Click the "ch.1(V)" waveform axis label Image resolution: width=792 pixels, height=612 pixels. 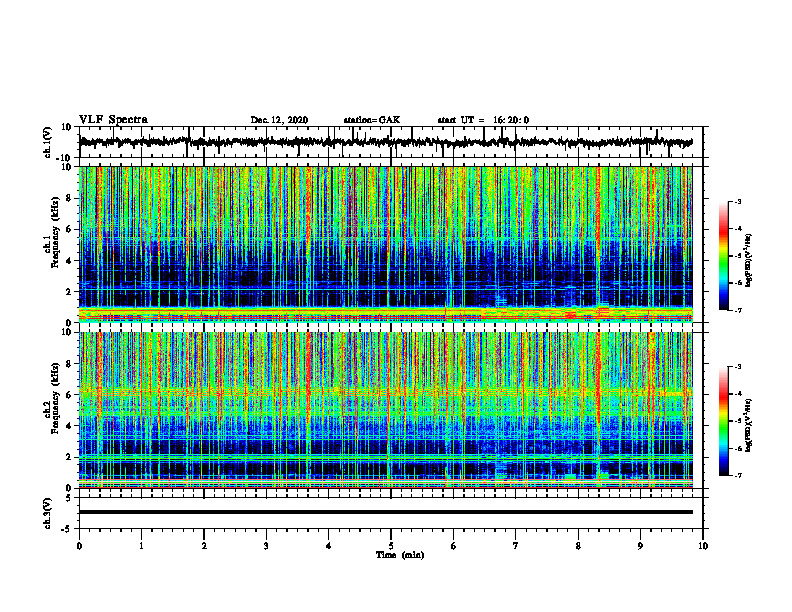[x=48, y=142]
